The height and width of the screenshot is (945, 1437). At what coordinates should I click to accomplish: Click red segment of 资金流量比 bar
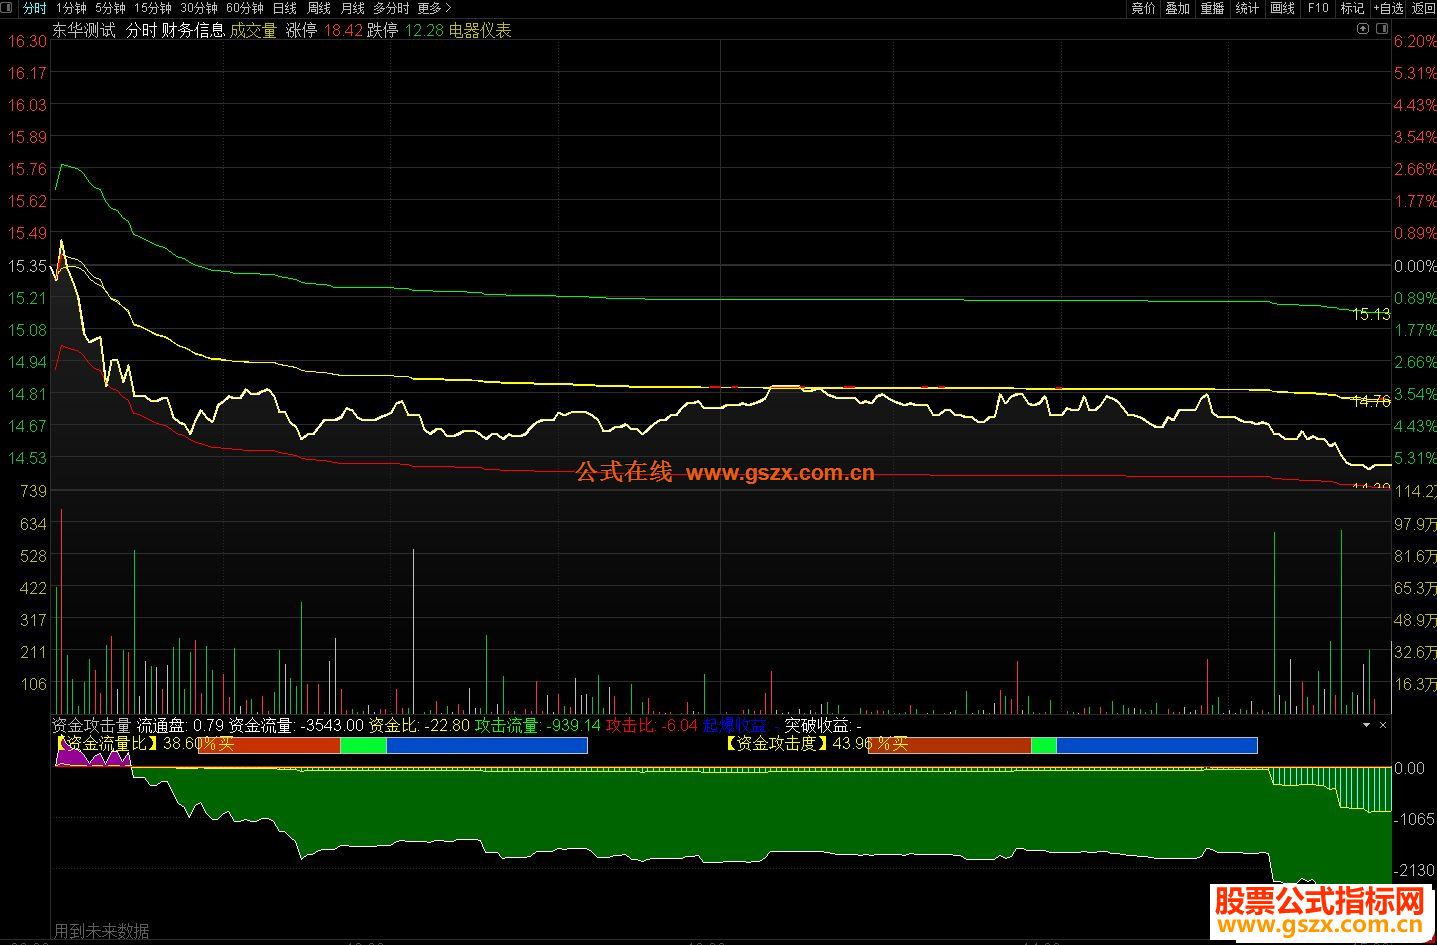[270, 745]
